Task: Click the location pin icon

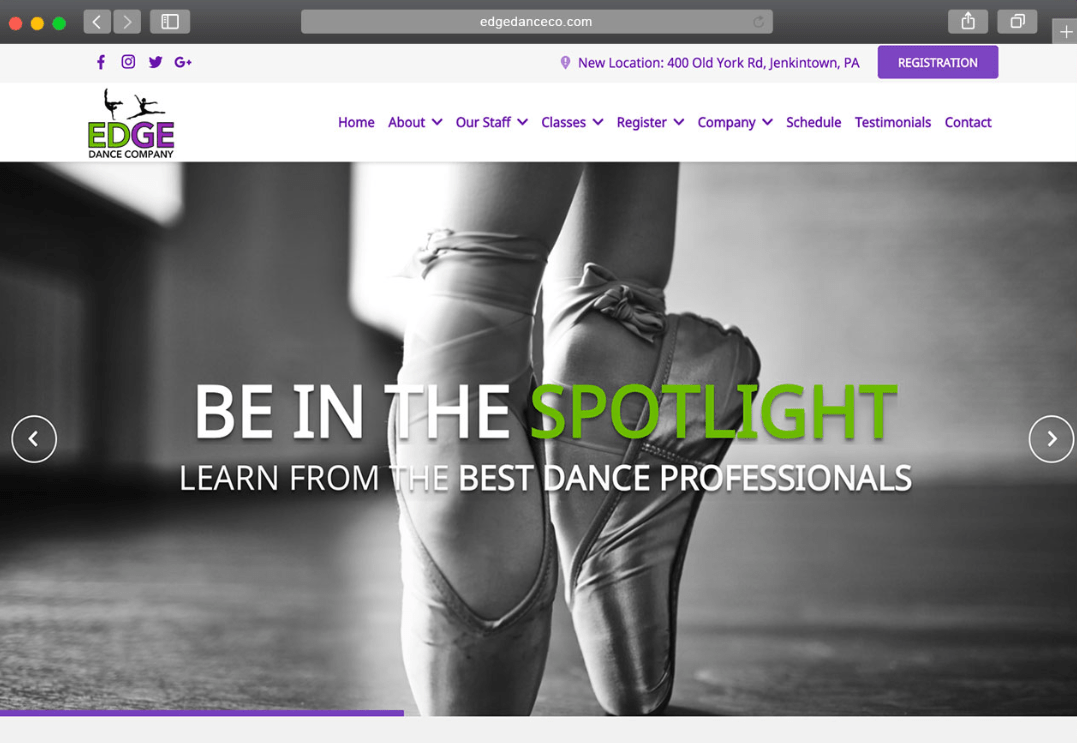Action: click(565, 62)
